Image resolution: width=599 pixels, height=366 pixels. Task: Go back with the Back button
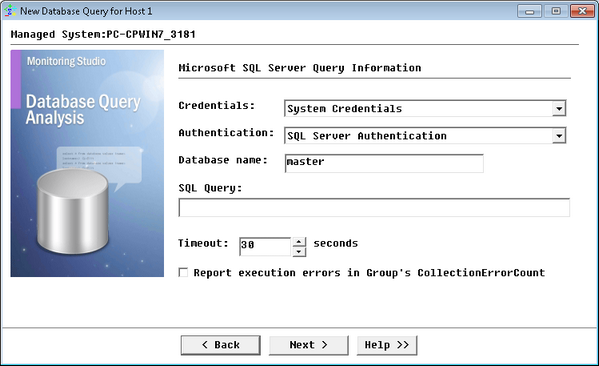click(220, 345)
